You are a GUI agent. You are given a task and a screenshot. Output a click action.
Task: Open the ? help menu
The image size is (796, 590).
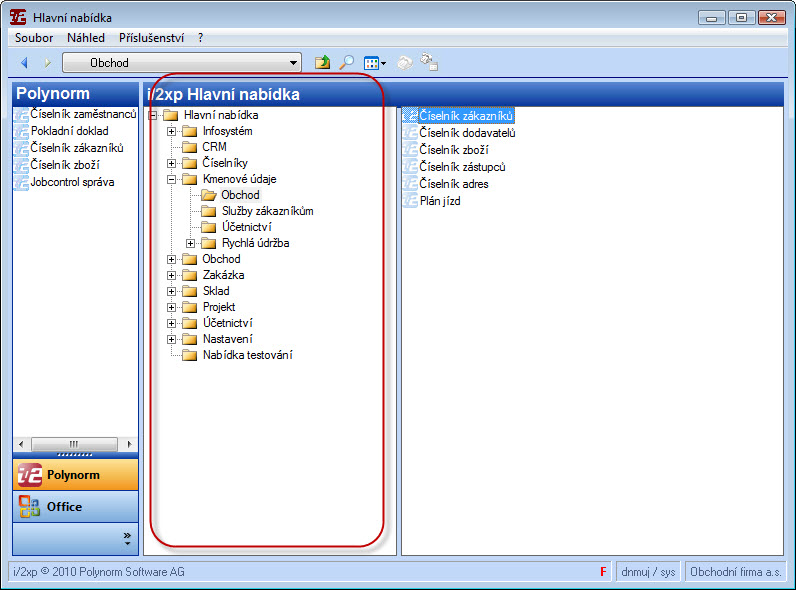pyautogui.click(x=201, y=38)
